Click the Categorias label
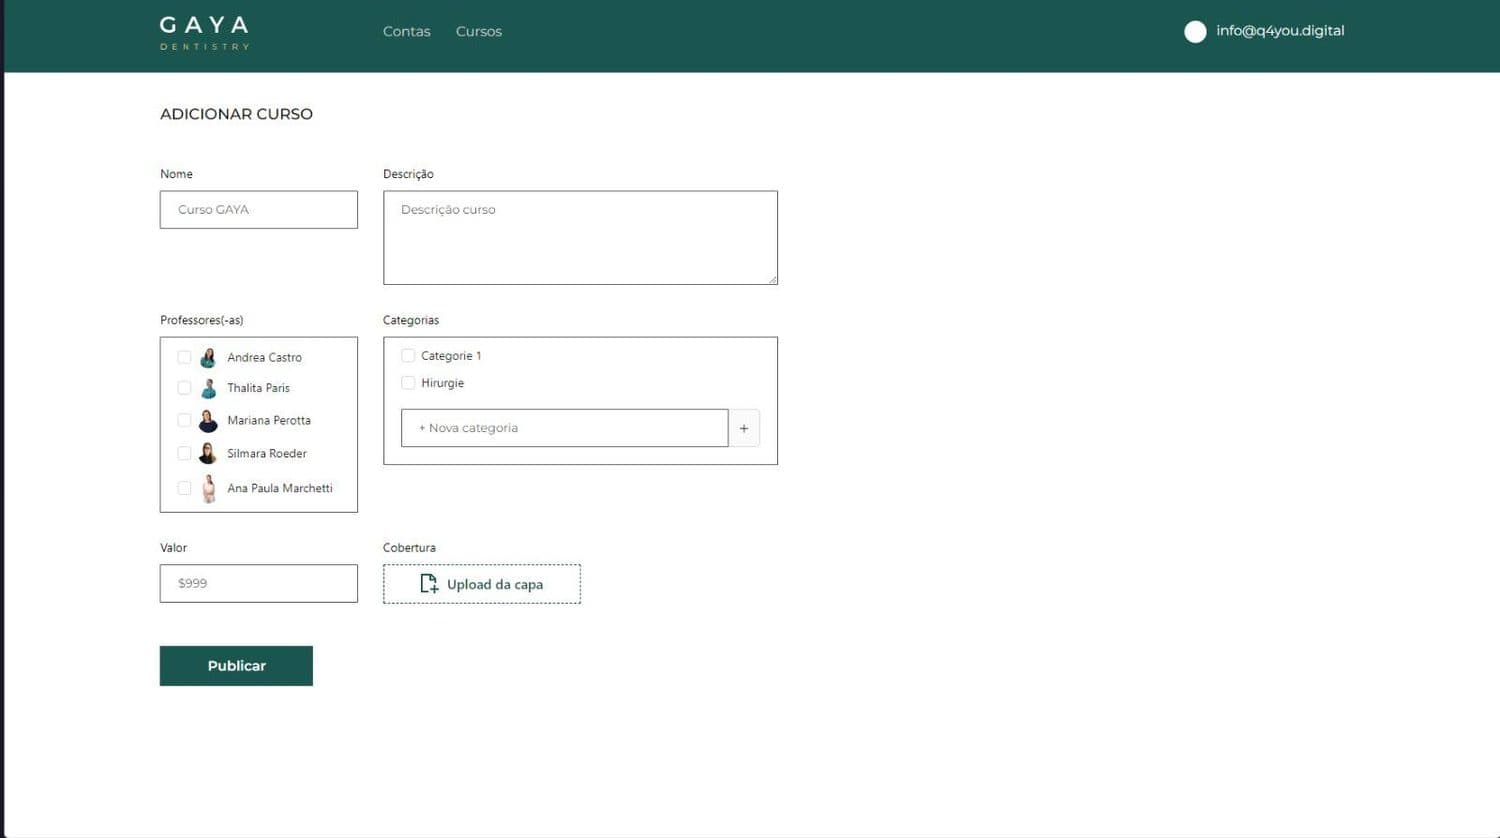Image resolution: width=1500 pixels, height=838 pixels. (x=411, y=320)
